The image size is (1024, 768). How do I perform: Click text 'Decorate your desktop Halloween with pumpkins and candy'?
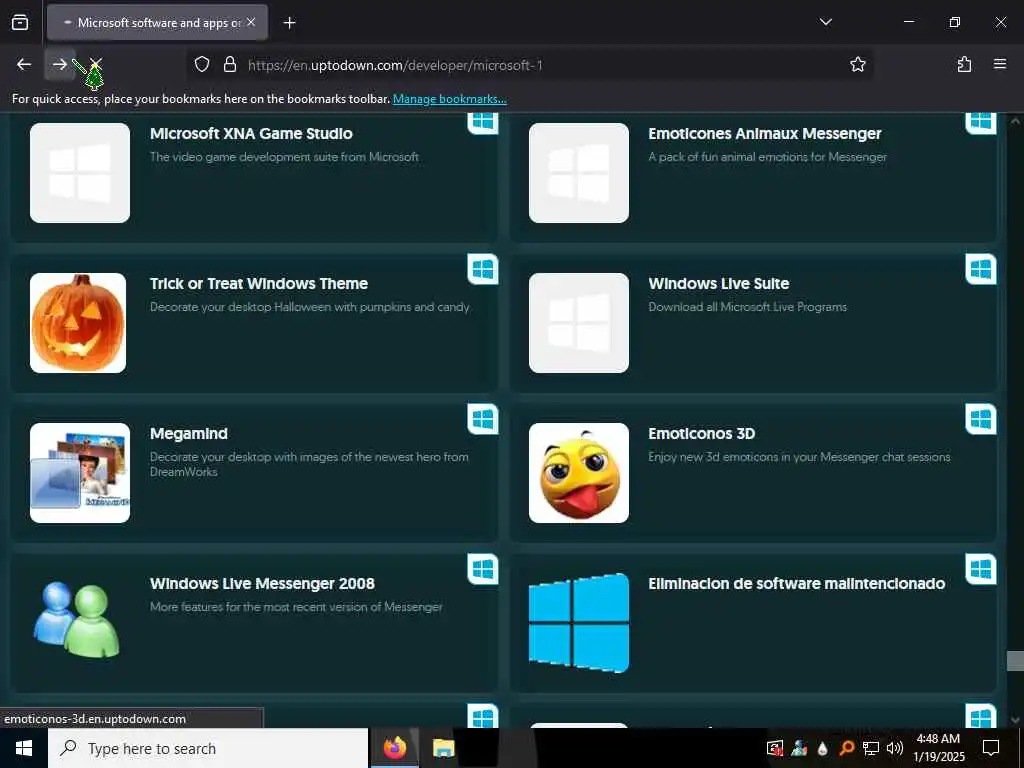(310, 307)
